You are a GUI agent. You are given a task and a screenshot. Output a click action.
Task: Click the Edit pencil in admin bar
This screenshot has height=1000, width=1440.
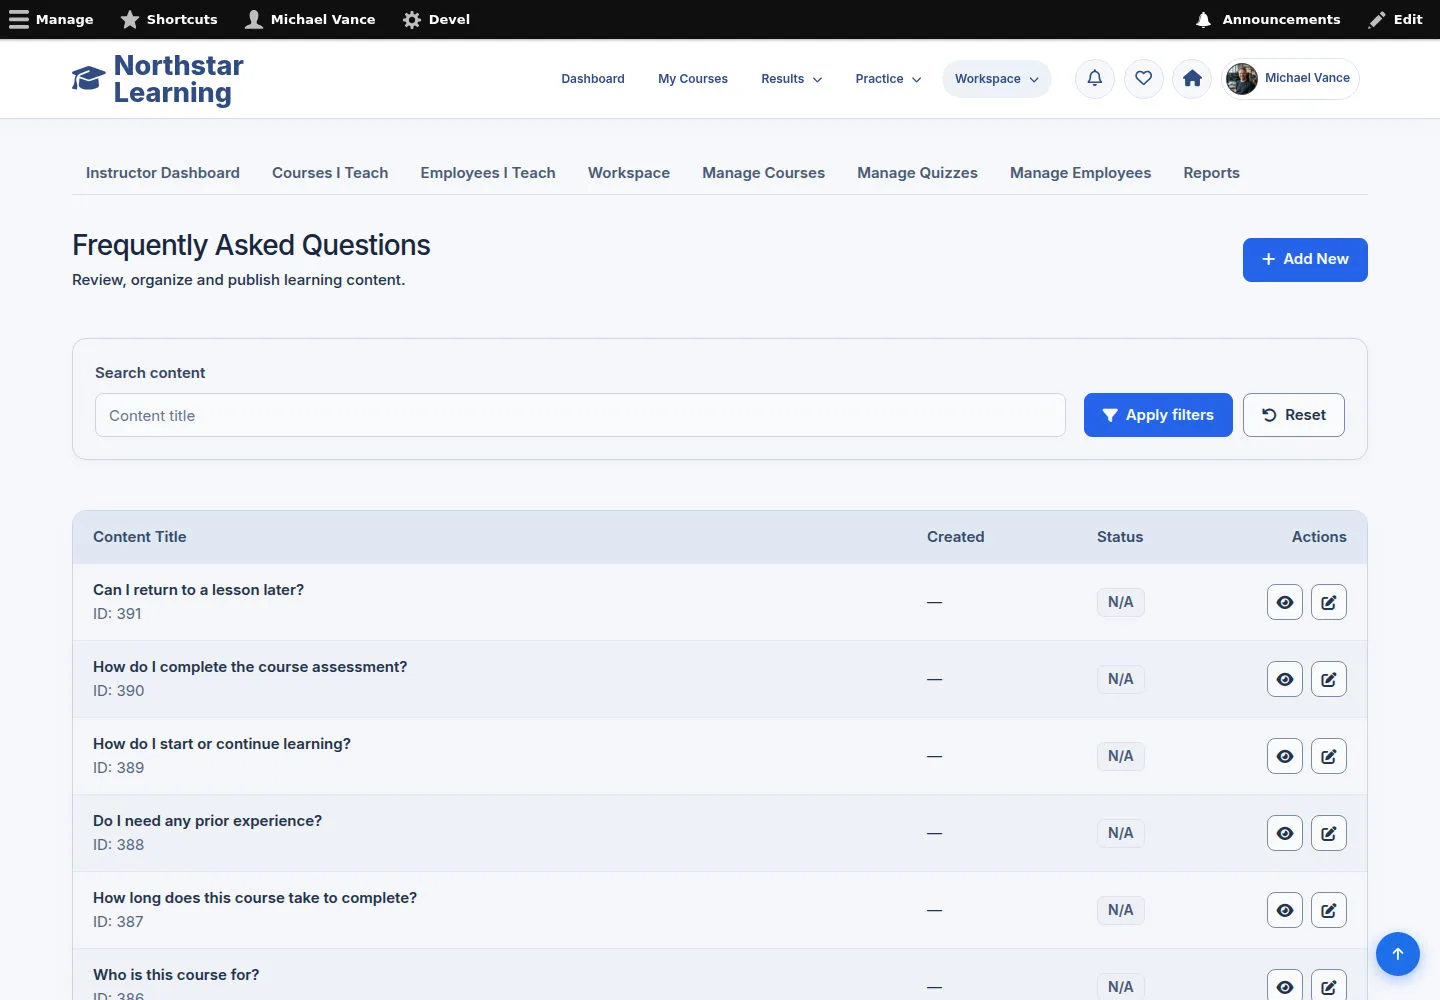[1396, 19]
